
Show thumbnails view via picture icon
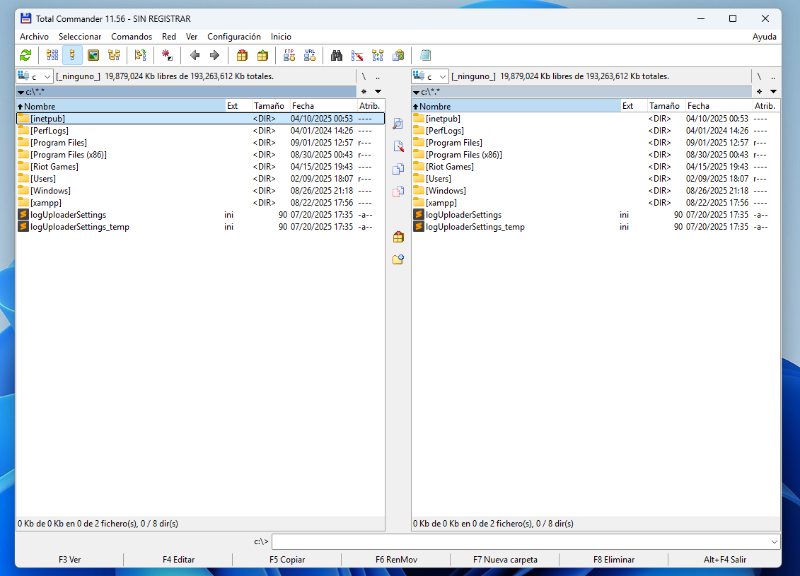click(x=93, y=55)
